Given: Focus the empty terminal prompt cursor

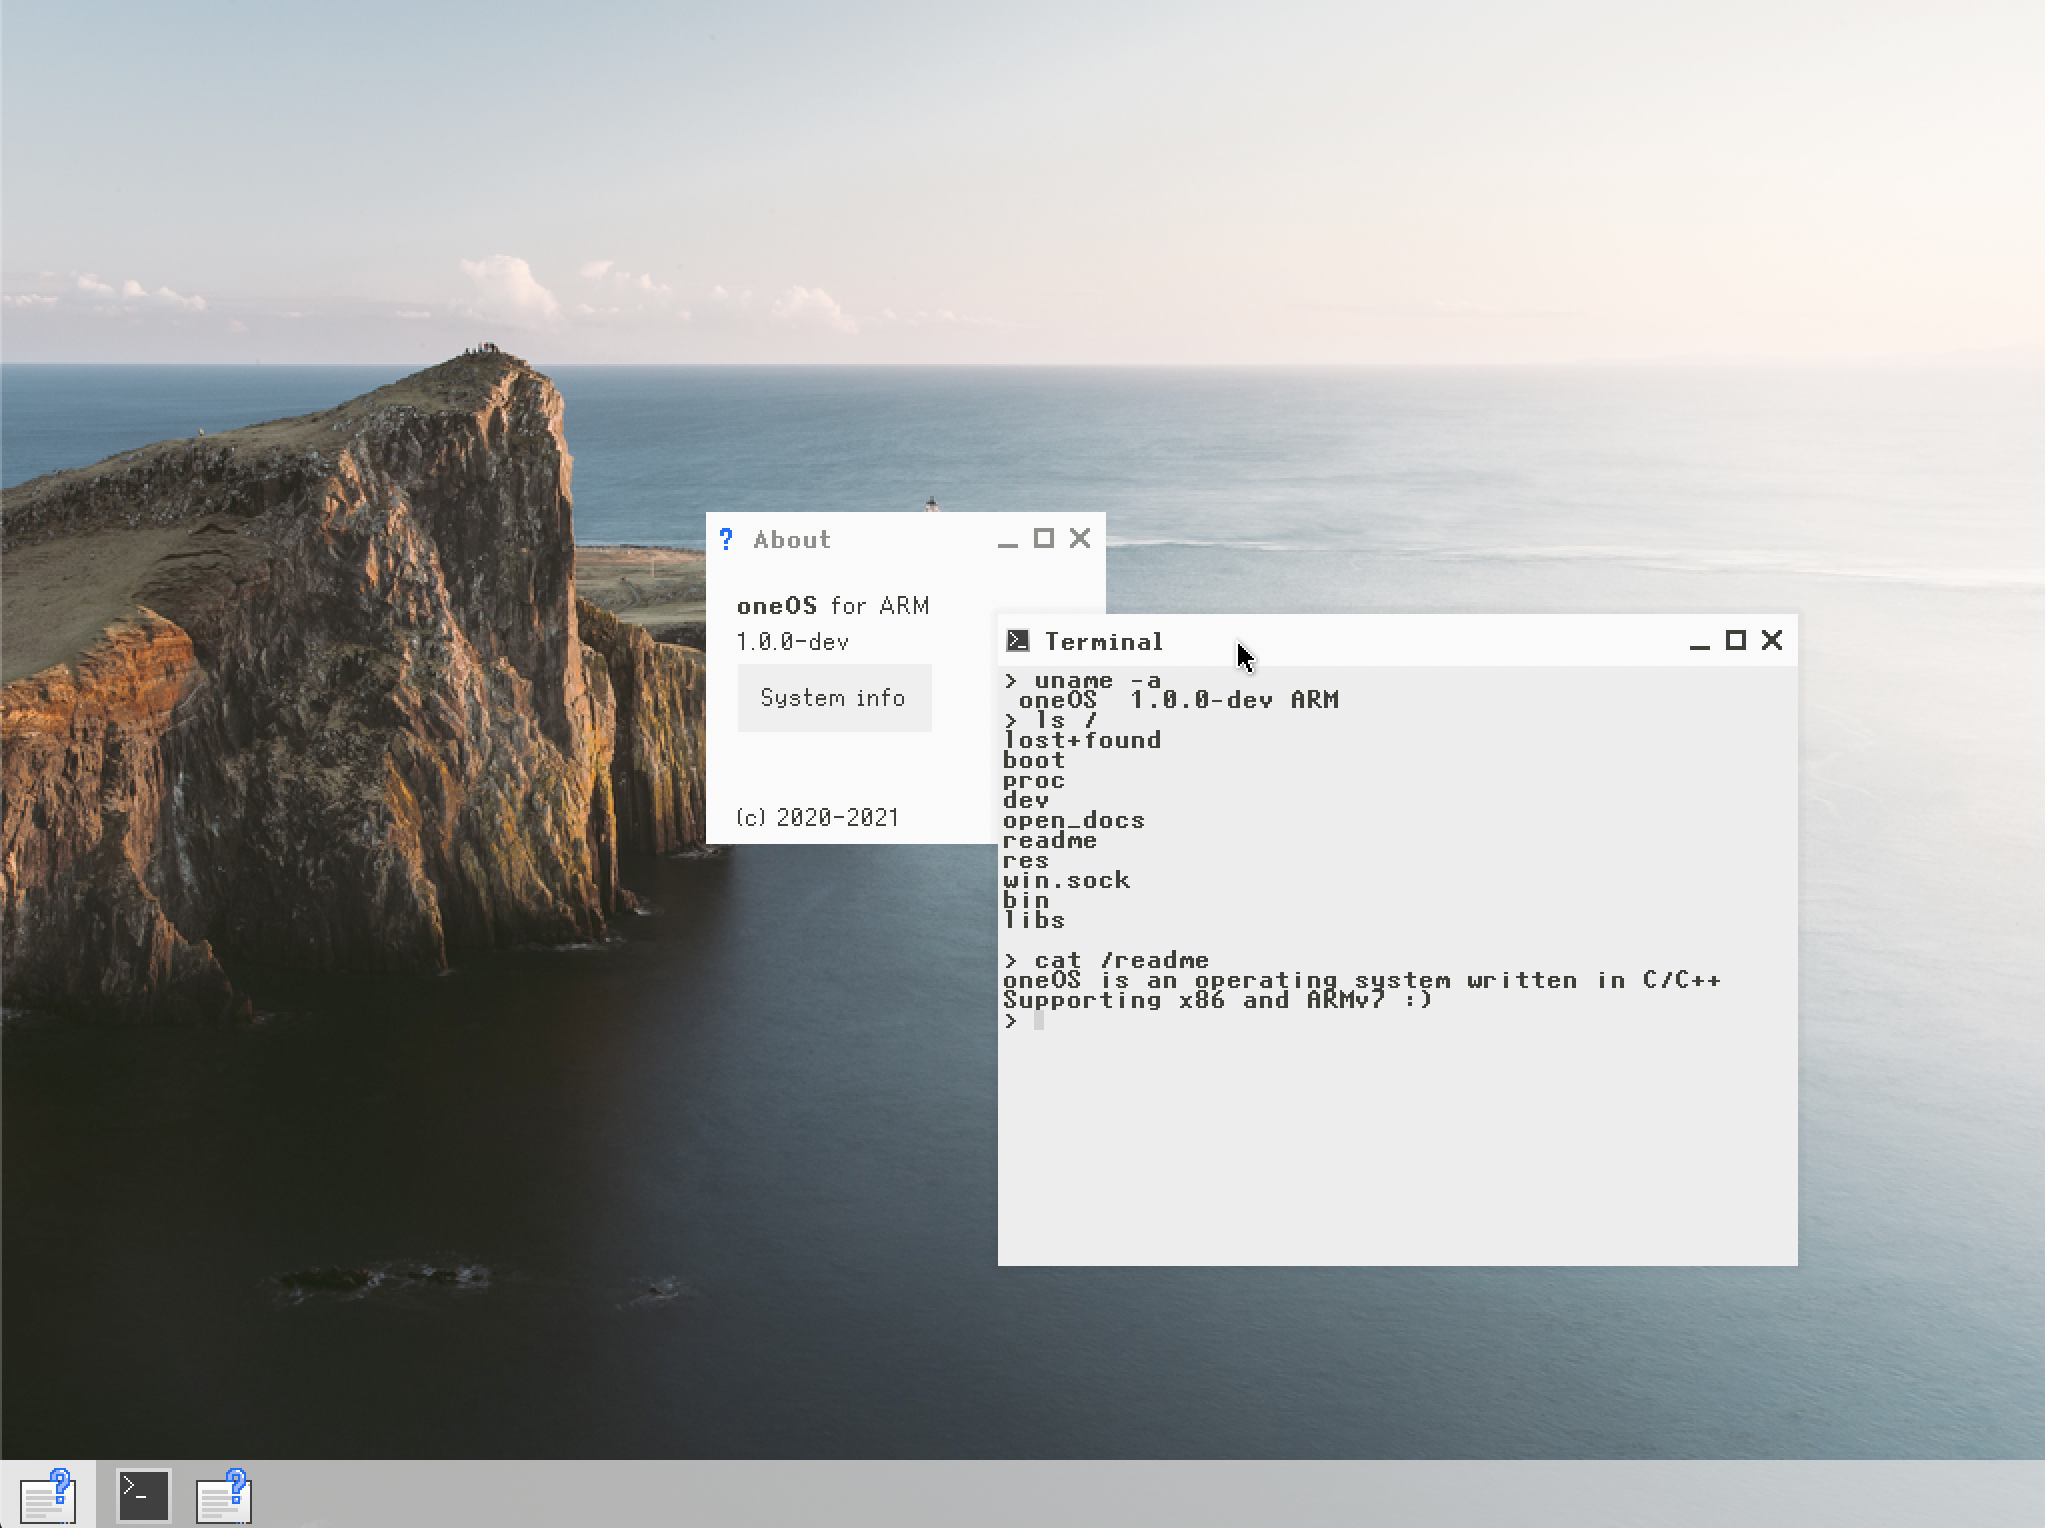Looking at the screenshot, I should pyautogui.click(x=1038, y=1020).
